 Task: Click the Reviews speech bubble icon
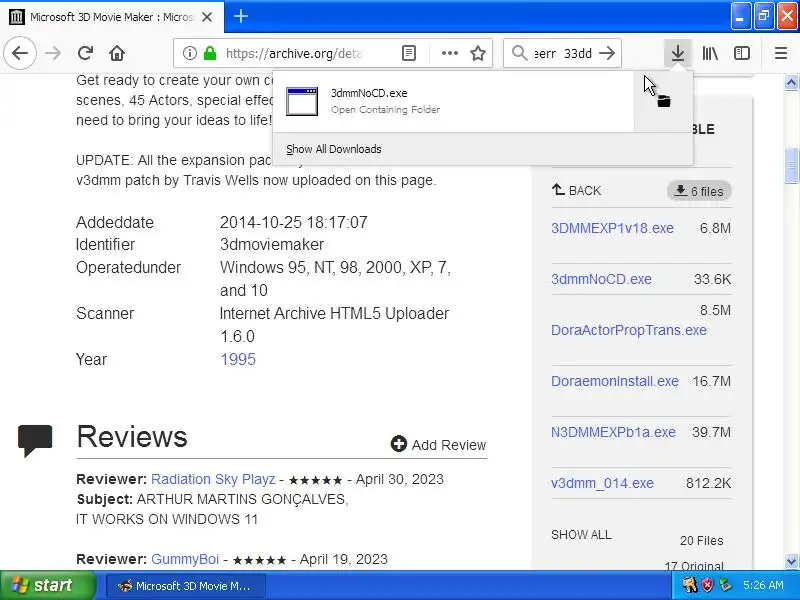pos(35,440)
